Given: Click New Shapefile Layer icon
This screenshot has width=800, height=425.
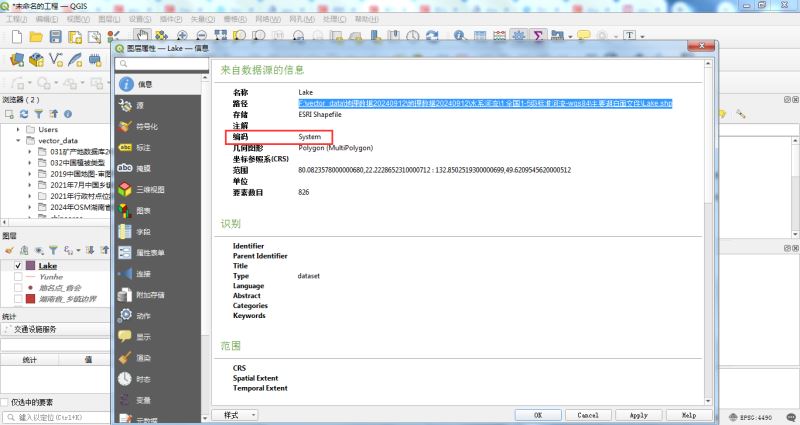Looking at the screenshot, I should (x=56, y=60).
